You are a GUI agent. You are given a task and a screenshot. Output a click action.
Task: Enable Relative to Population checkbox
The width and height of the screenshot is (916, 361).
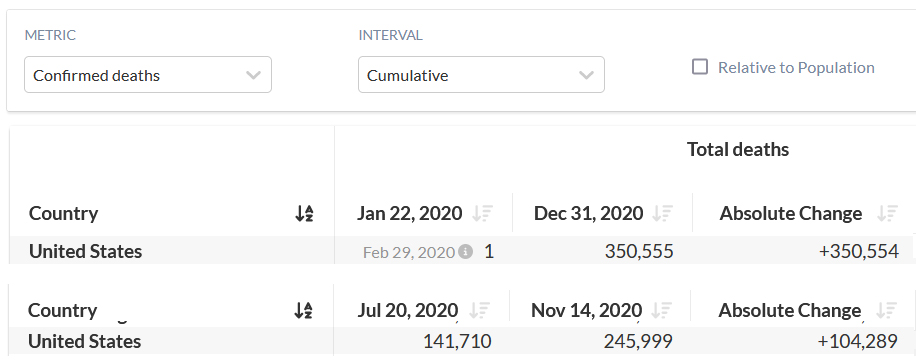[x=700, y=67]
